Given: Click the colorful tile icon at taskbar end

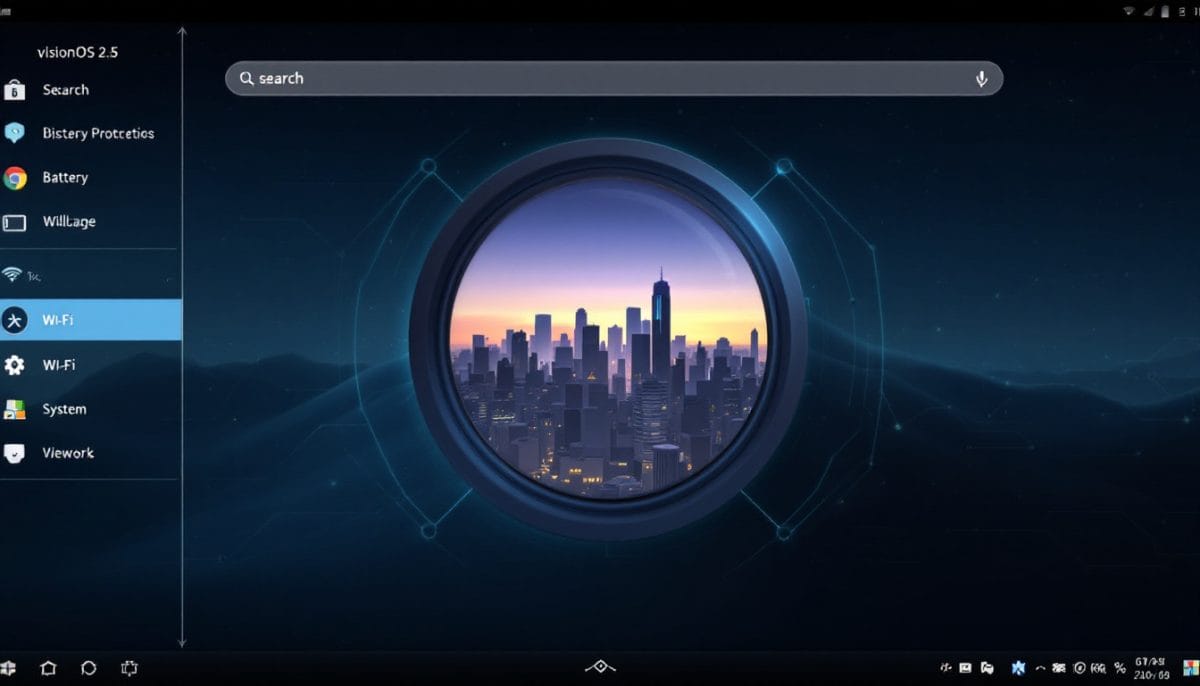Looking at the screenshot, I should click(x=1189, y=668).
